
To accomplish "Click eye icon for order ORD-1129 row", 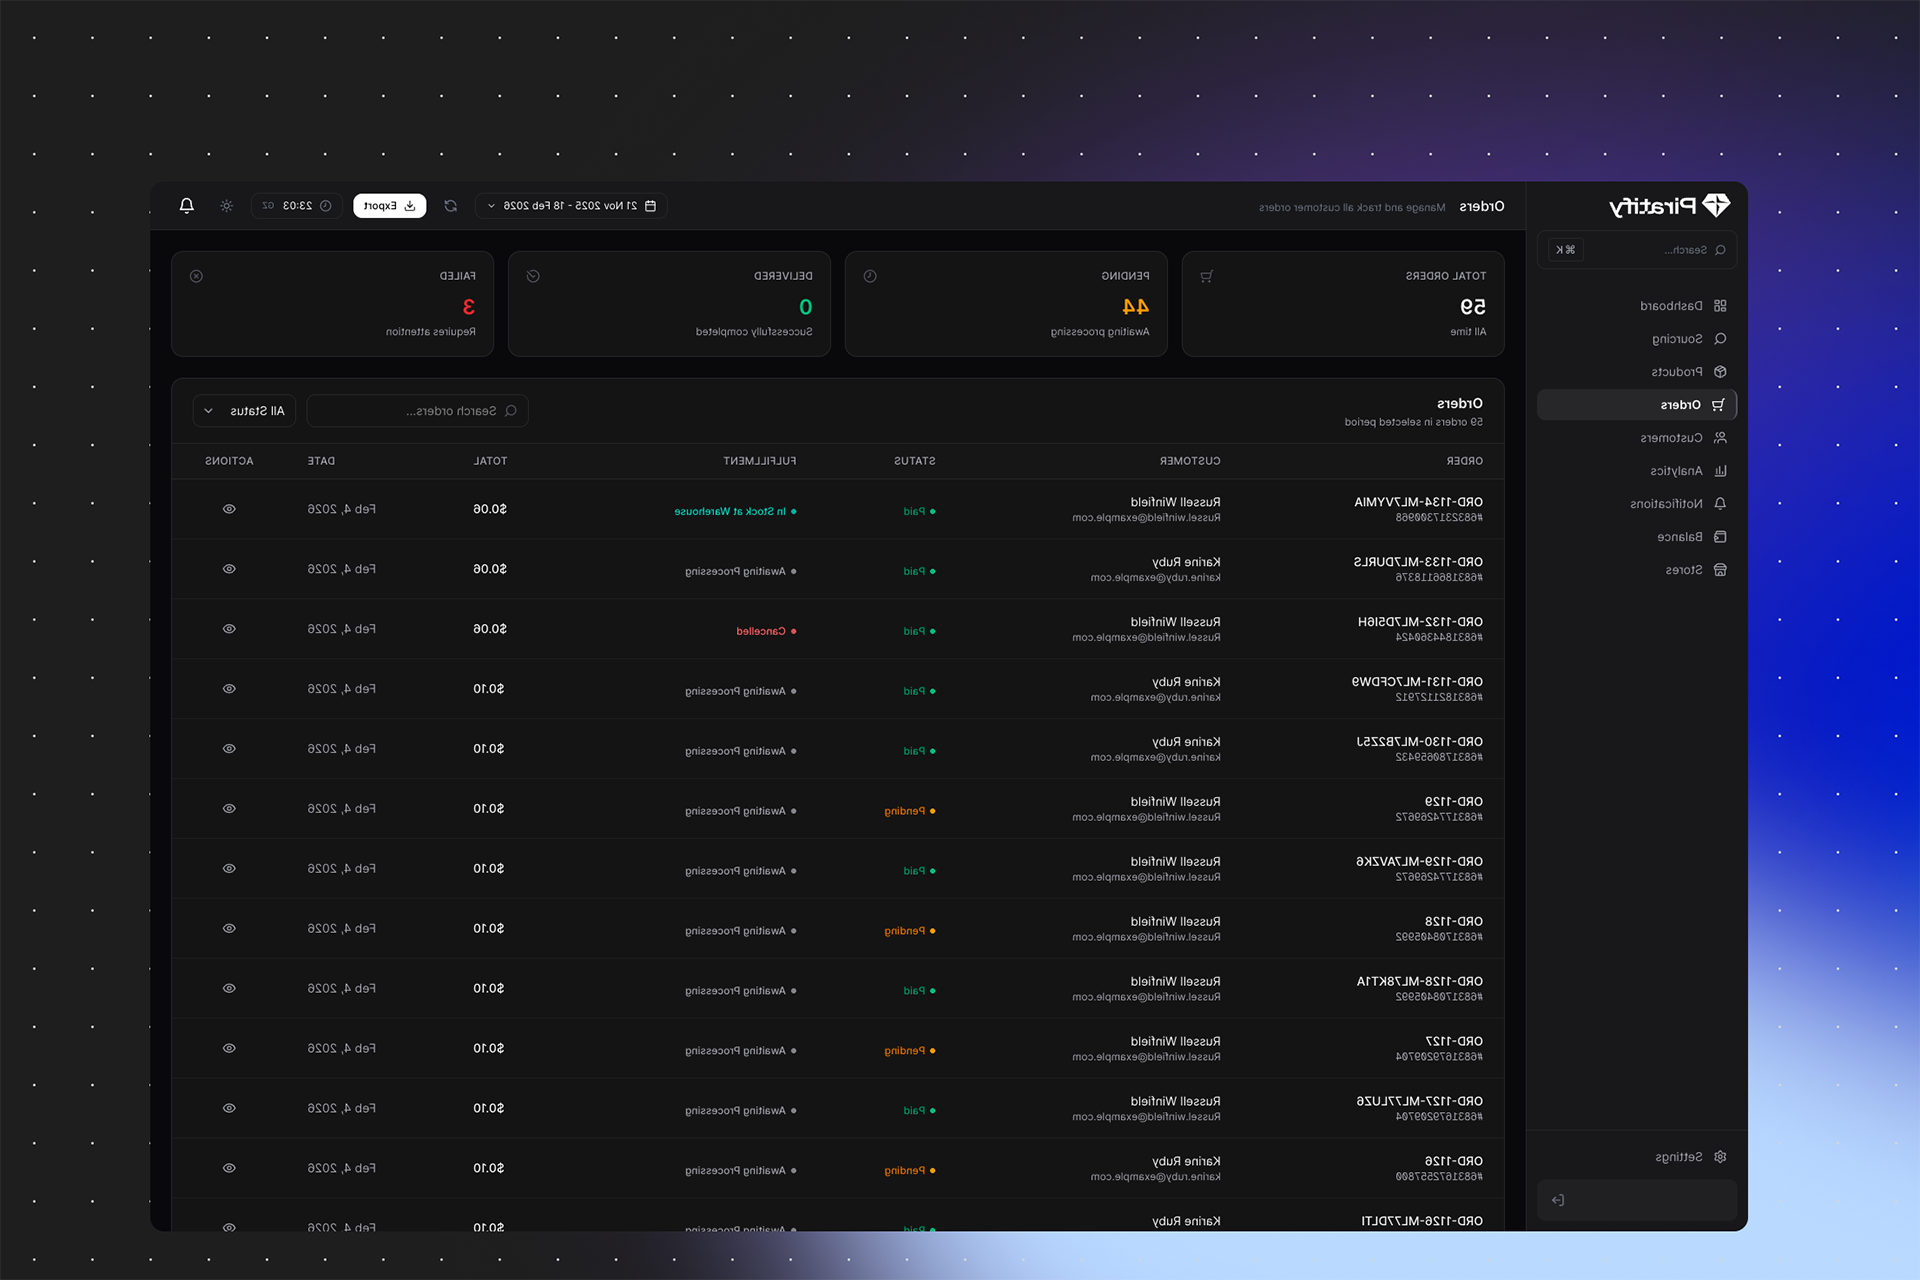I will pos(229,809).
